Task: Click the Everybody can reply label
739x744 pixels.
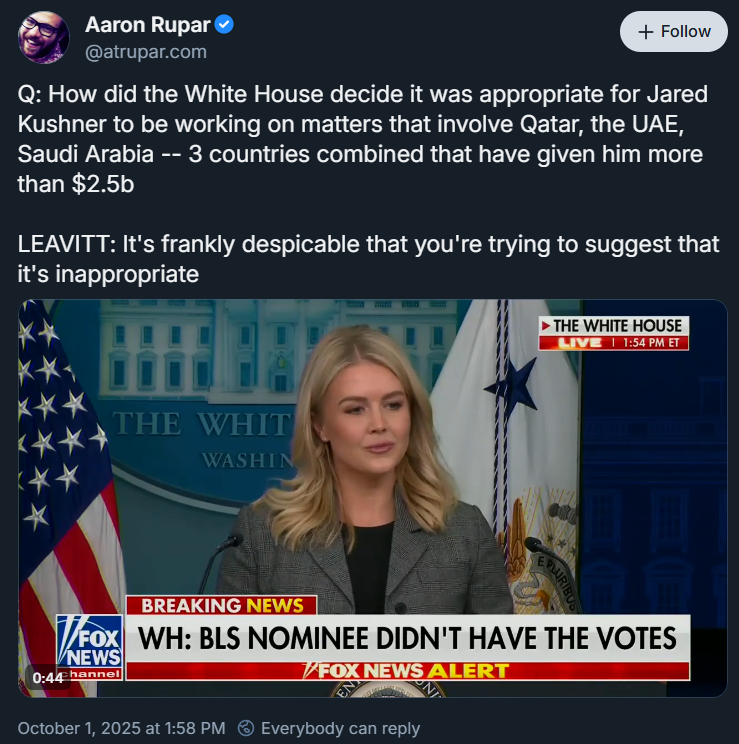Action: click(x=340, y=728)
